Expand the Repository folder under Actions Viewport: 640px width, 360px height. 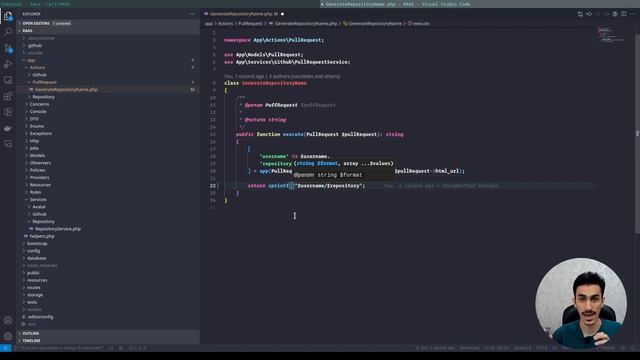point(44,97)
